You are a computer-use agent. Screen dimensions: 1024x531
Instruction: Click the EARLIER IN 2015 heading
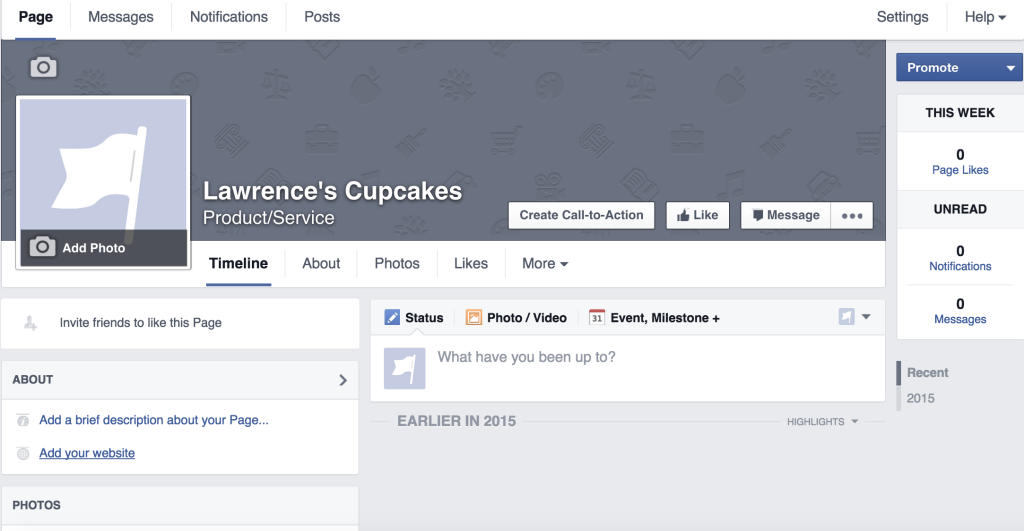(456, 421)
